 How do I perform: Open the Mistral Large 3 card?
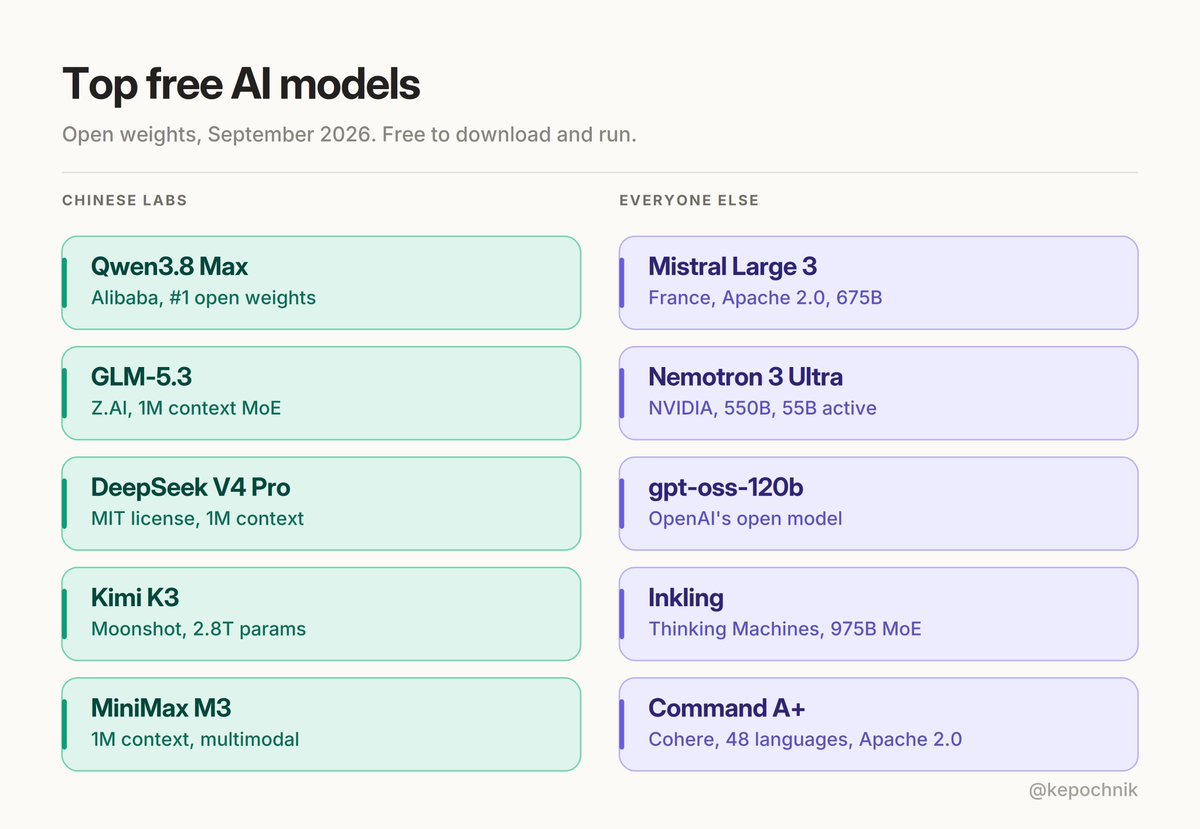[x=878, y=283]
